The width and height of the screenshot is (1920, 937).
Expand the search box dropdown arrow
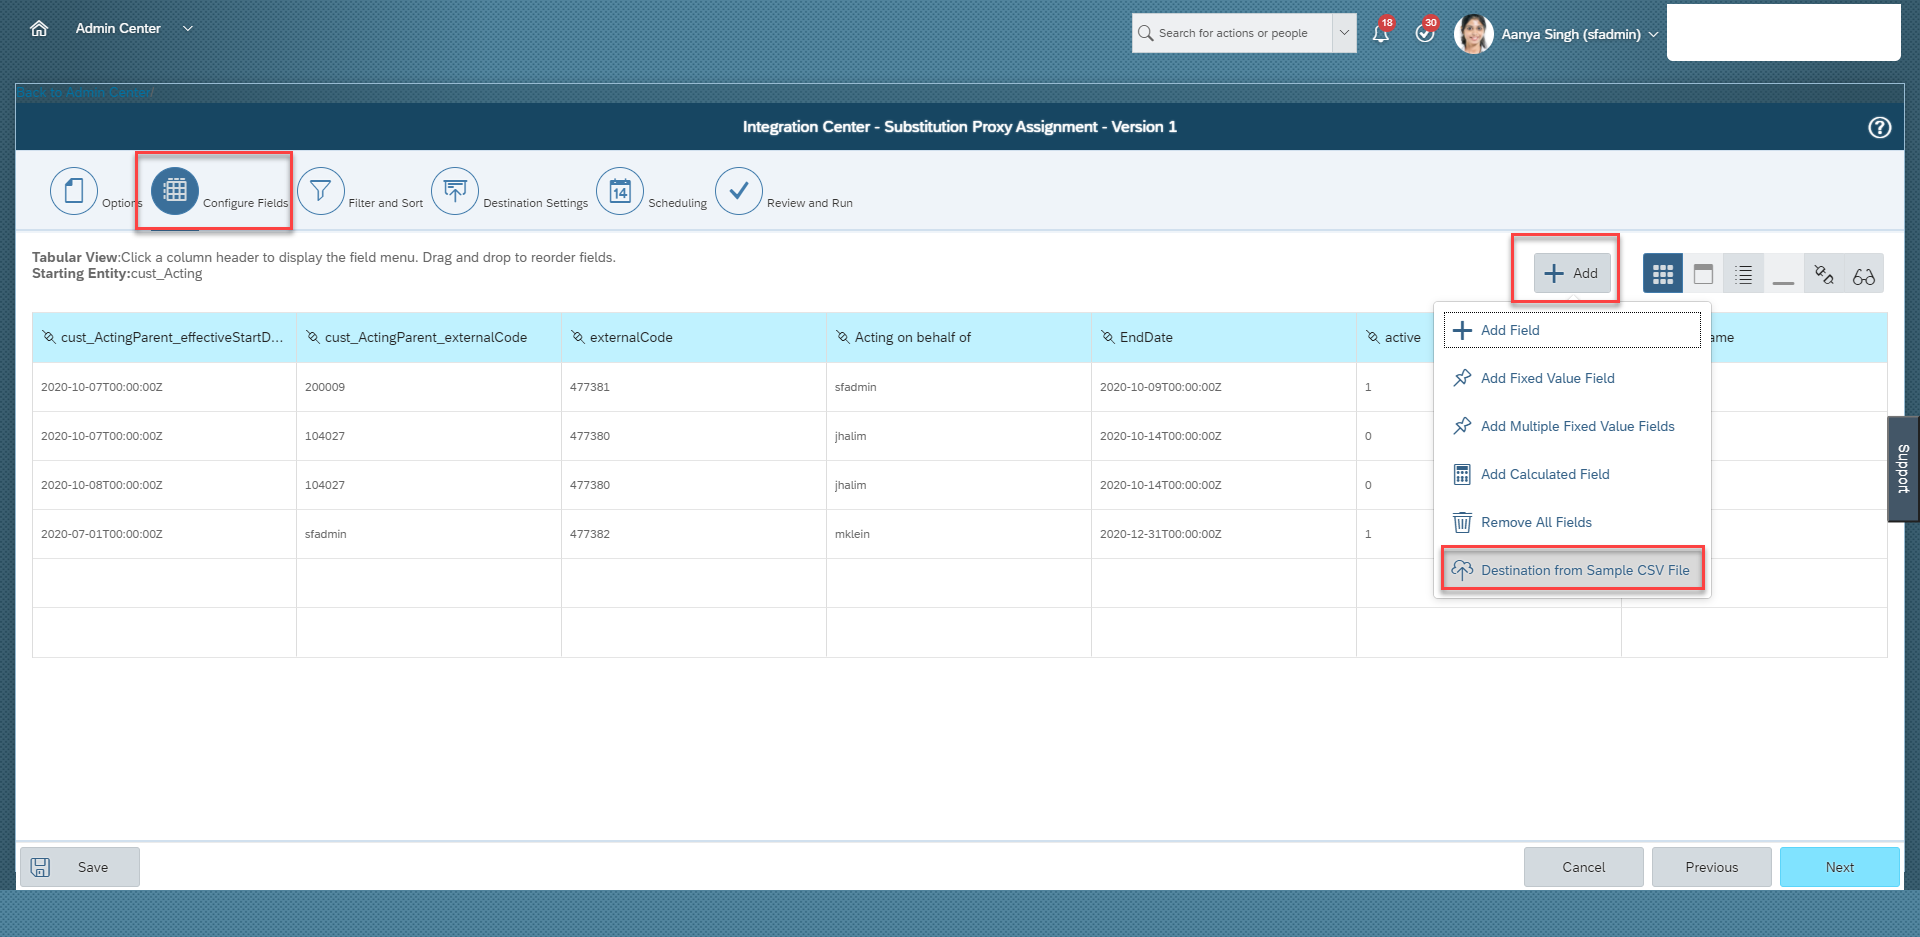1344,33
